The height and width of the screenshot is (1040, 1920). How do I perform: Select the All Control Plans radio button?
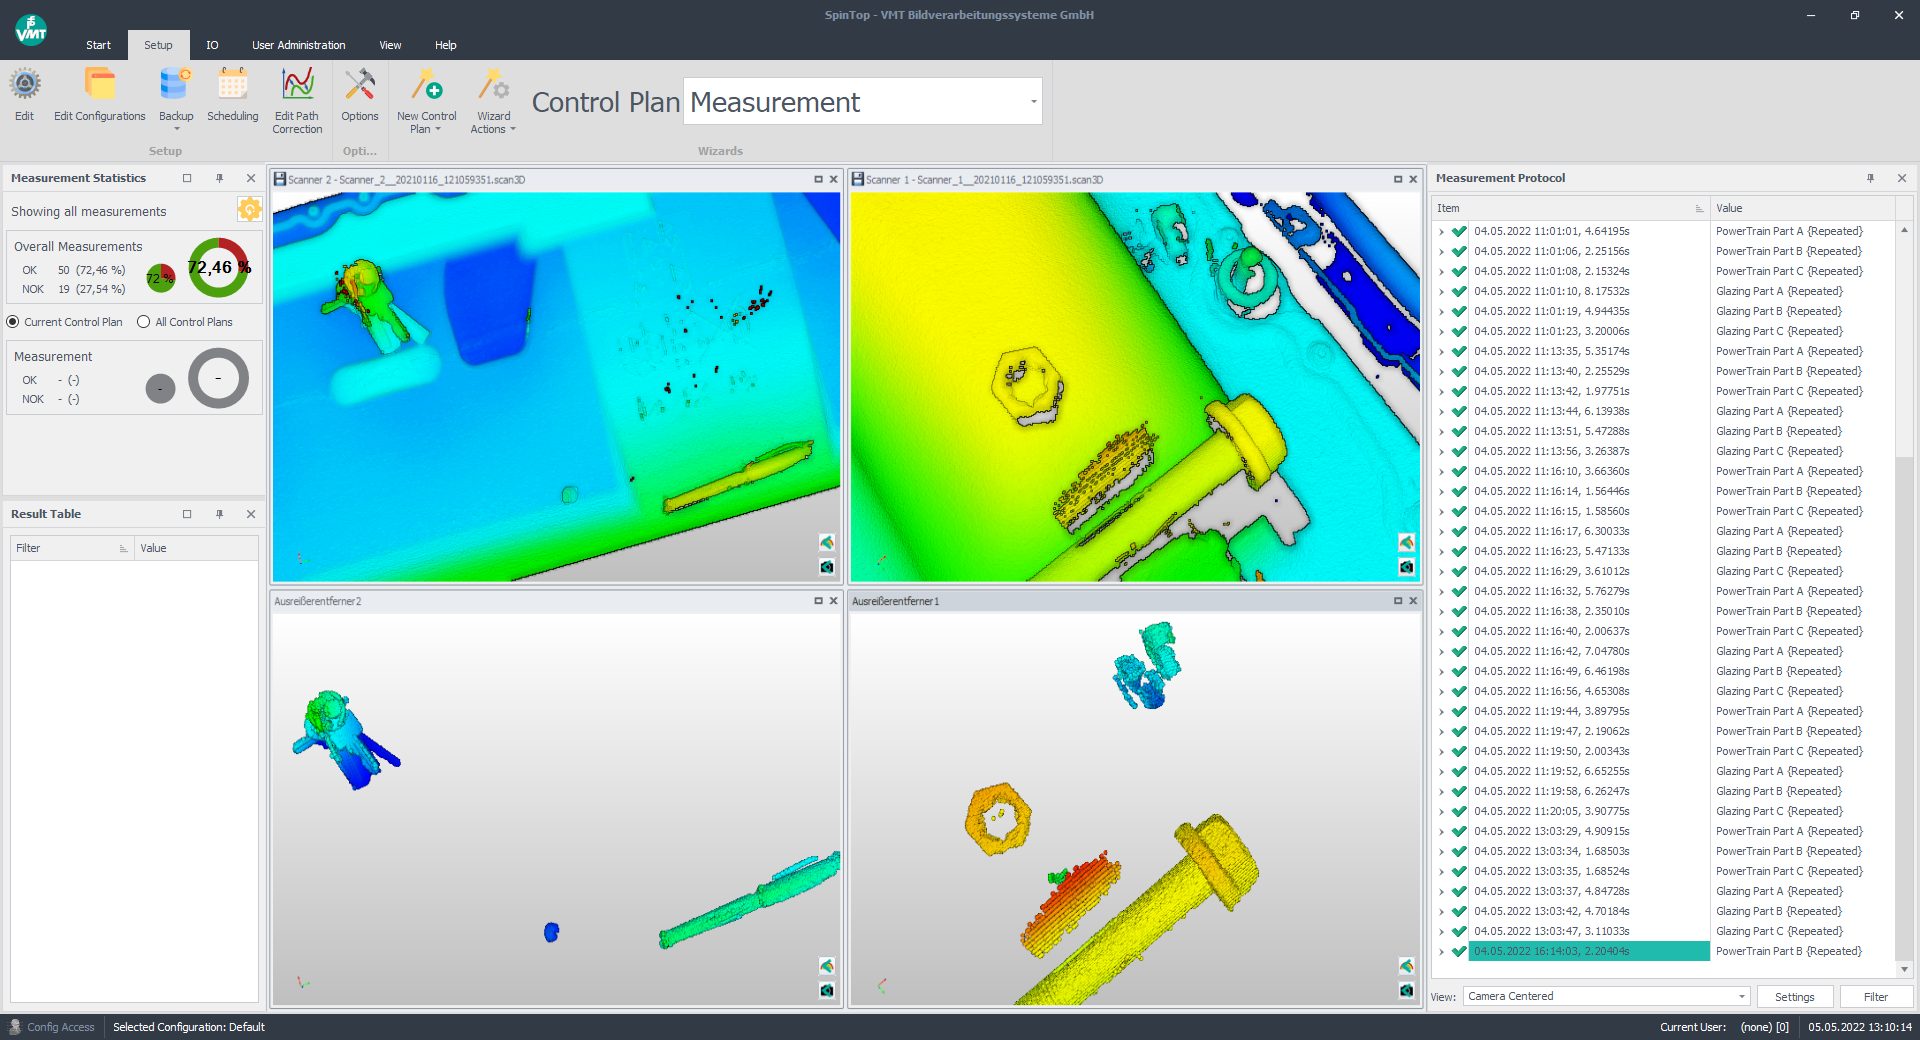pos(142,322)
